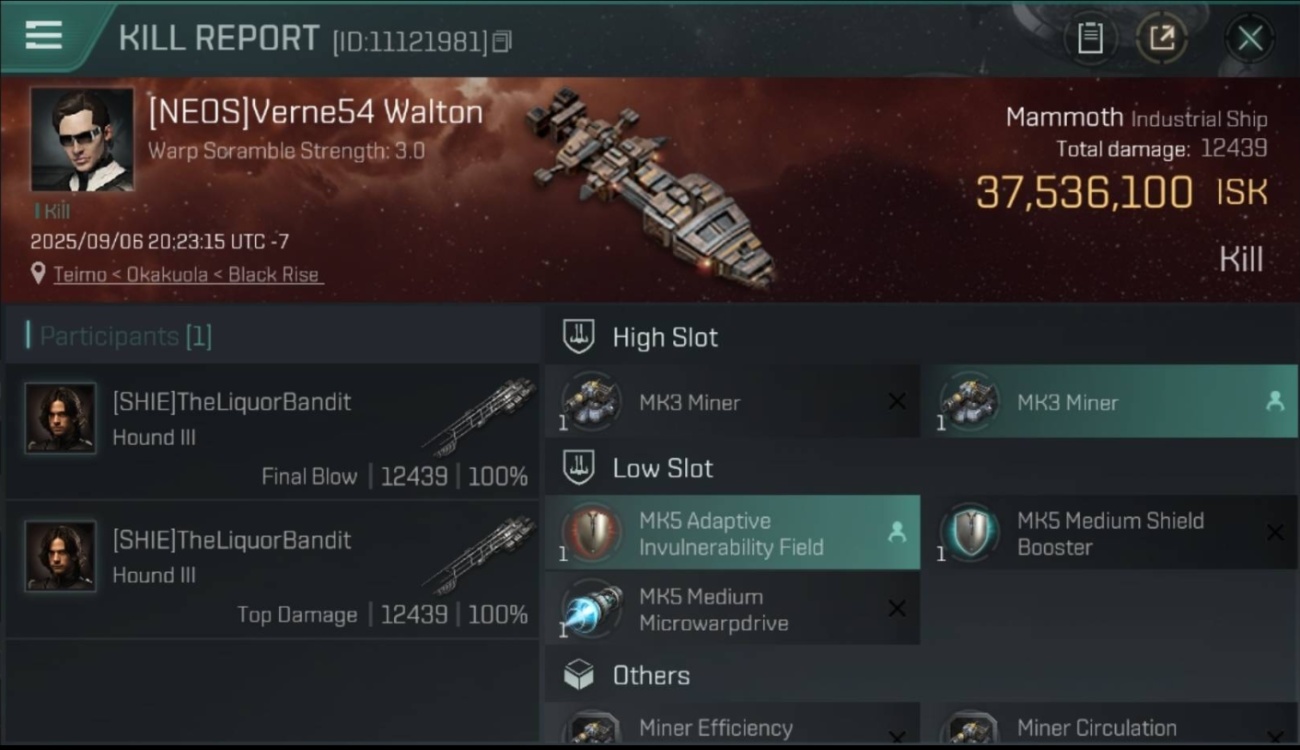This screenshot has height=750, width=1300.
Task: Click the location pin icon
Action: tap(38, 274)
